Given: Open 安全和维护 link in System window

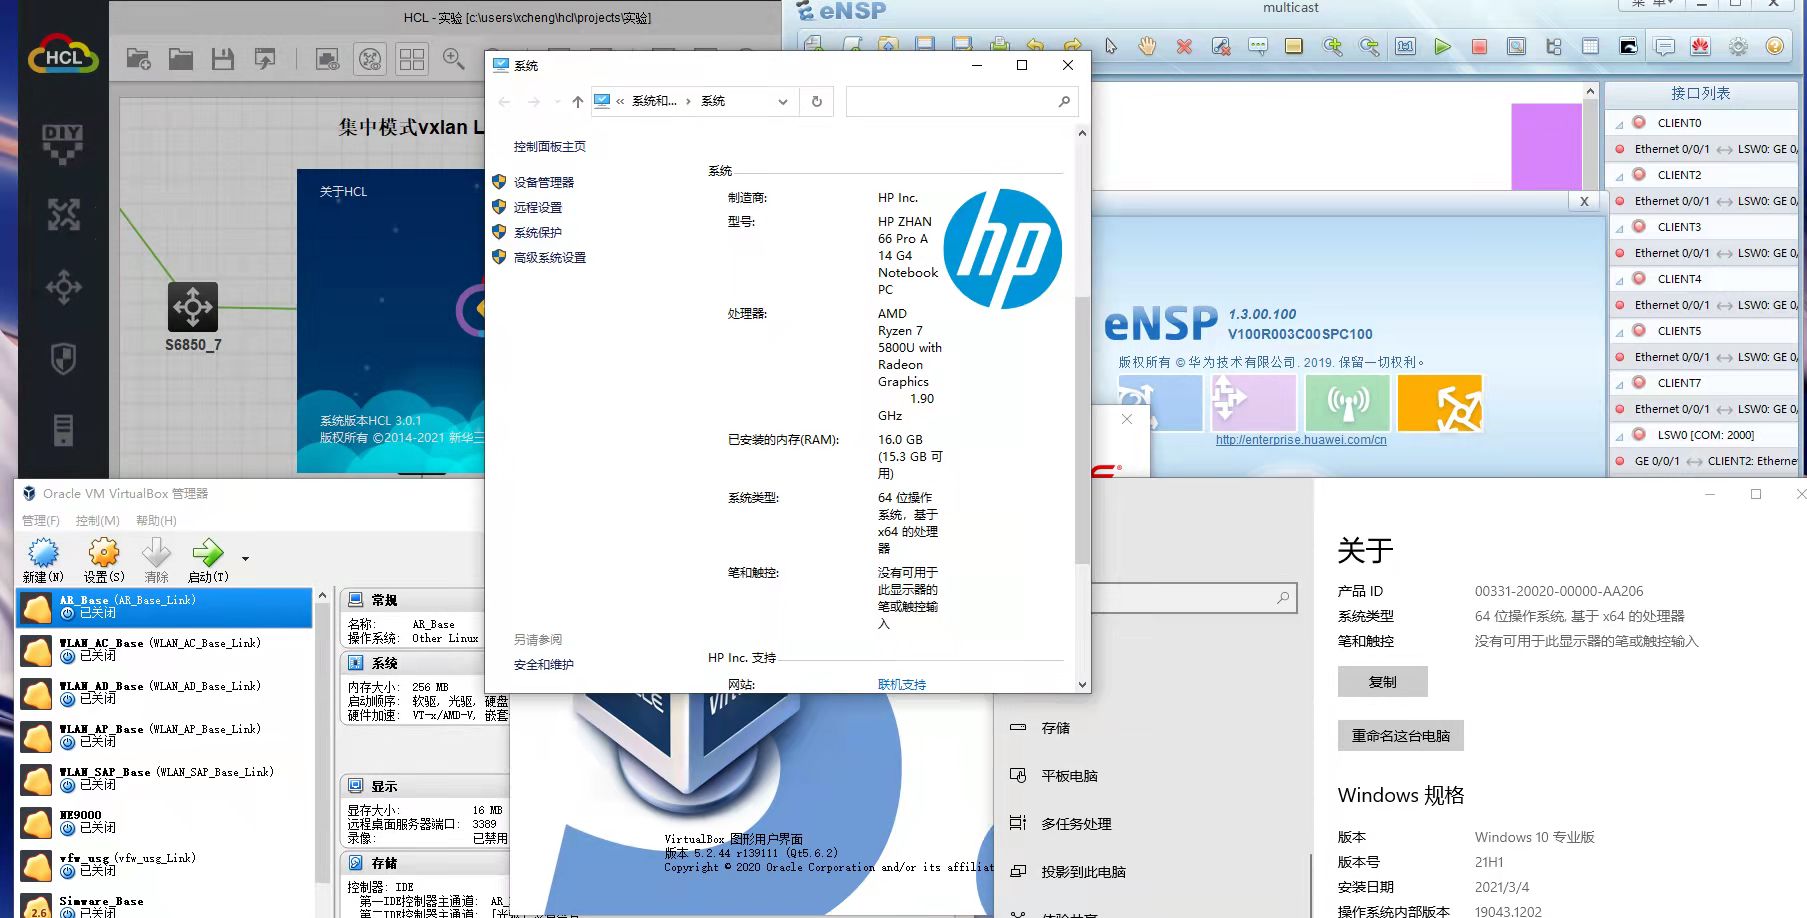Looking at the screenshot, I should (x=544, y=665).
